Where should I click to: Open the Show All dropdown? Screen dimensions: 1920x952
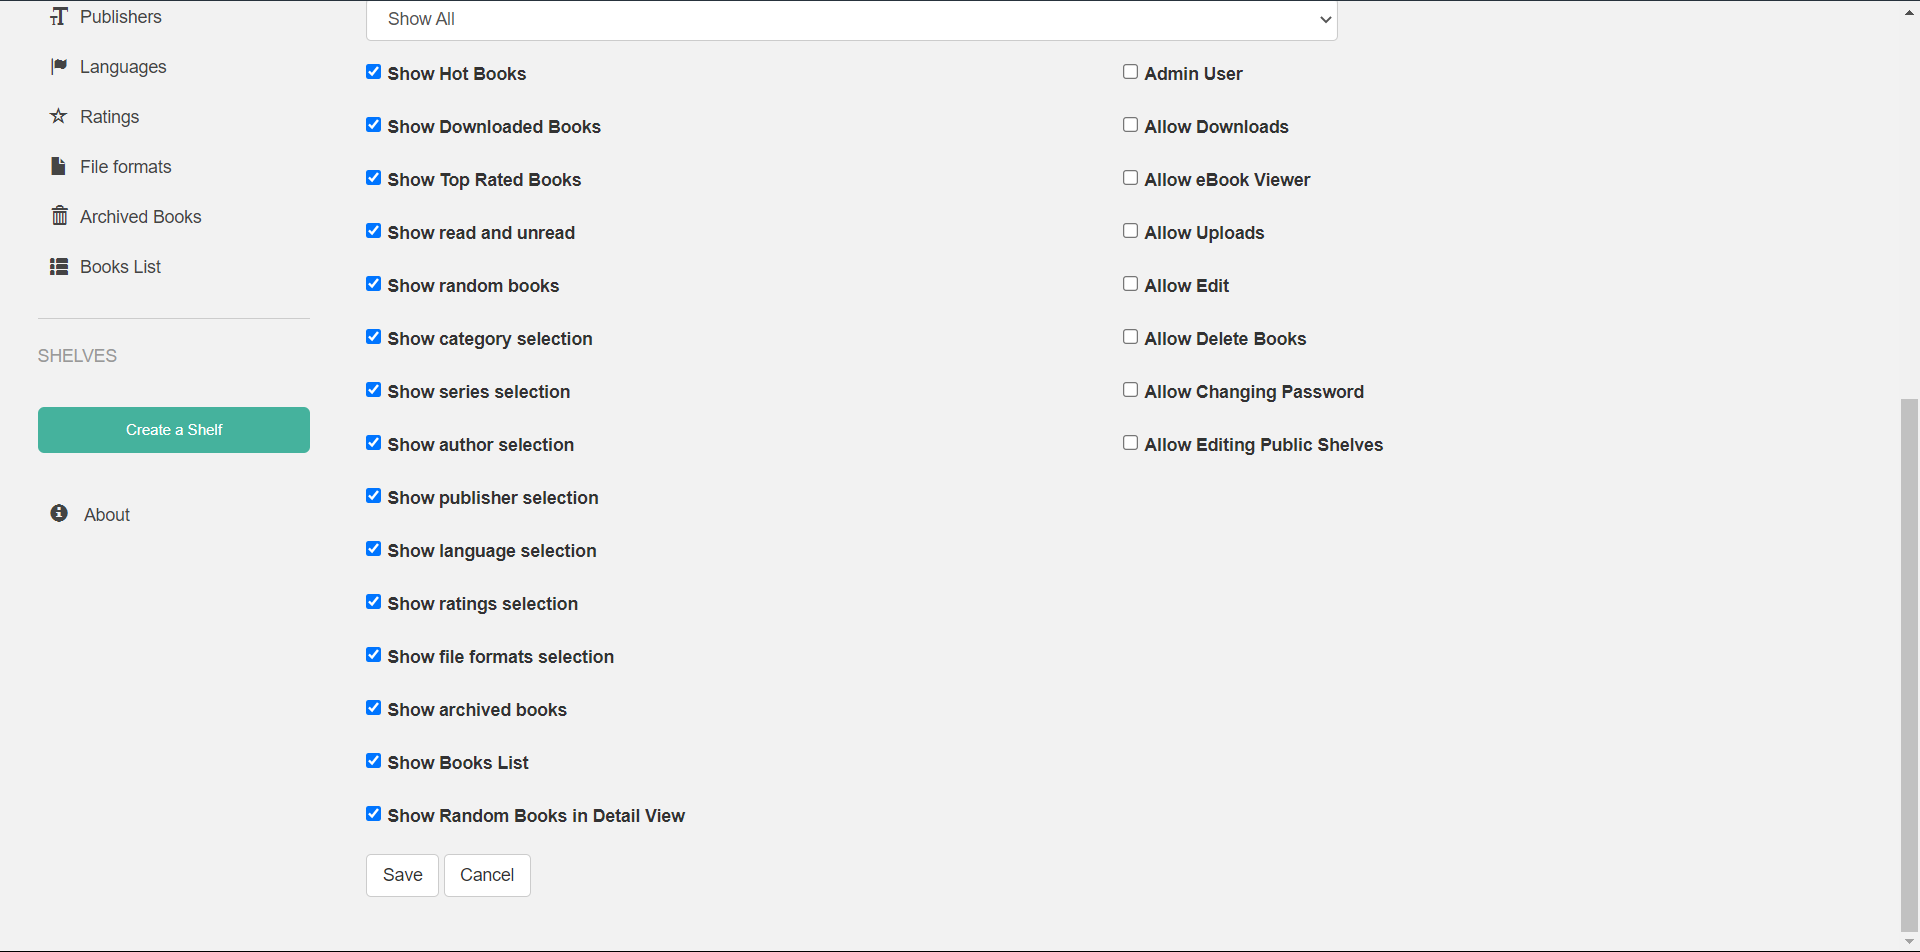852,20
